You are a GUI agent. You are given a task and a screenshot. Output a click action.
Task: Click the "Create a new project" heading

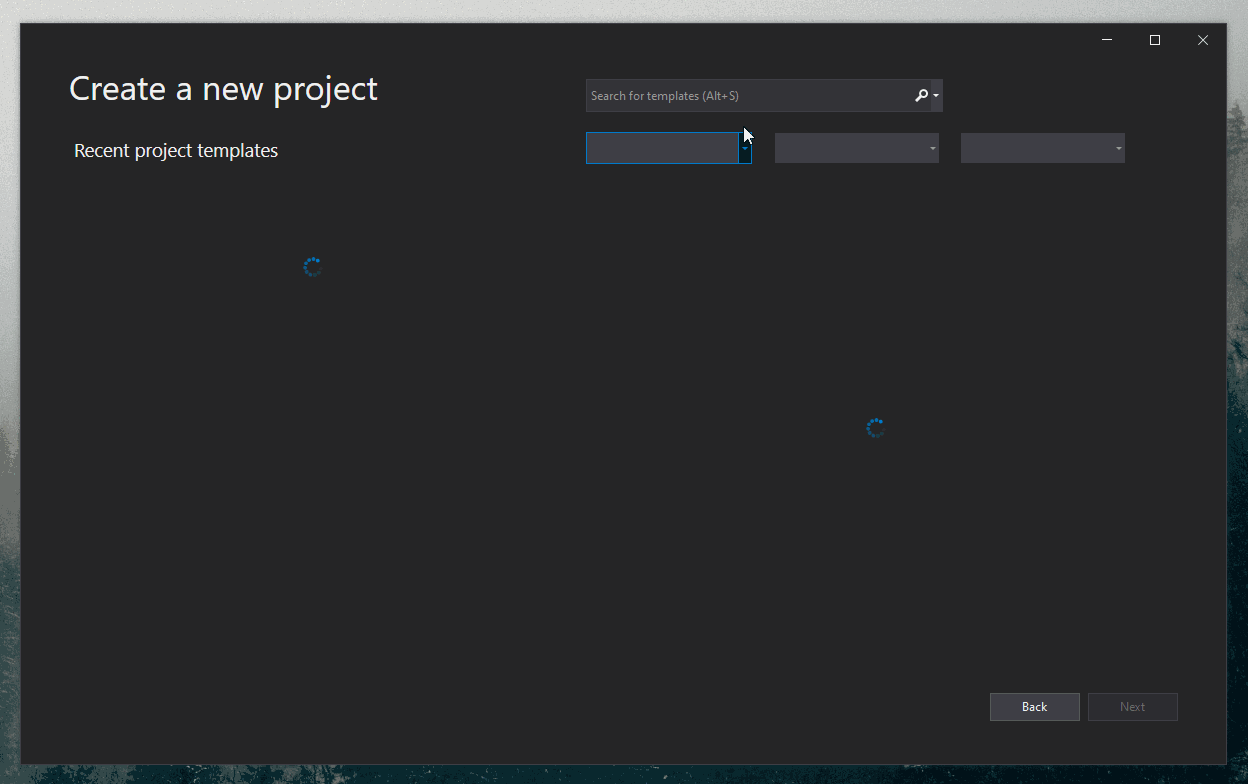pos(223,89)
